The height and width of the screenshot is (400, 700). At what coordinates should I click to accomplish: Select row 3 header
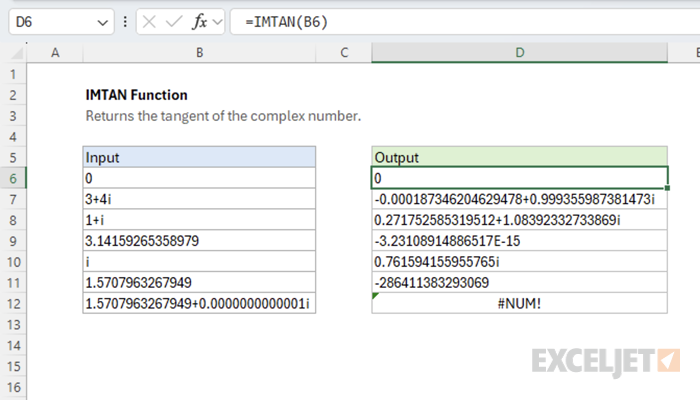click(13, 116)
